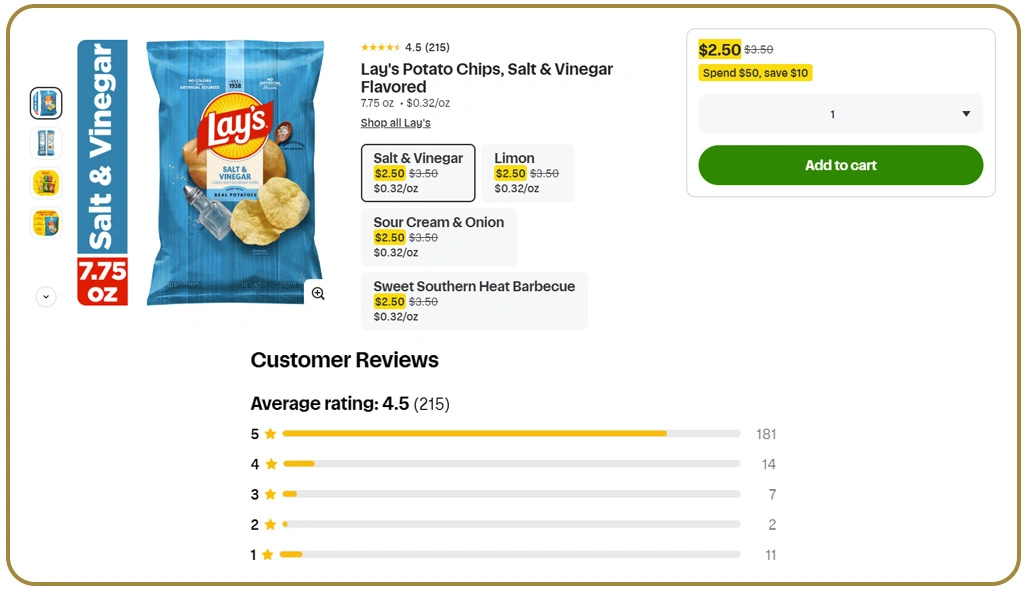Click the star icon beside the 5 rating row
The width and height of the screenshot is (1026, 589).
pos(270,434)
